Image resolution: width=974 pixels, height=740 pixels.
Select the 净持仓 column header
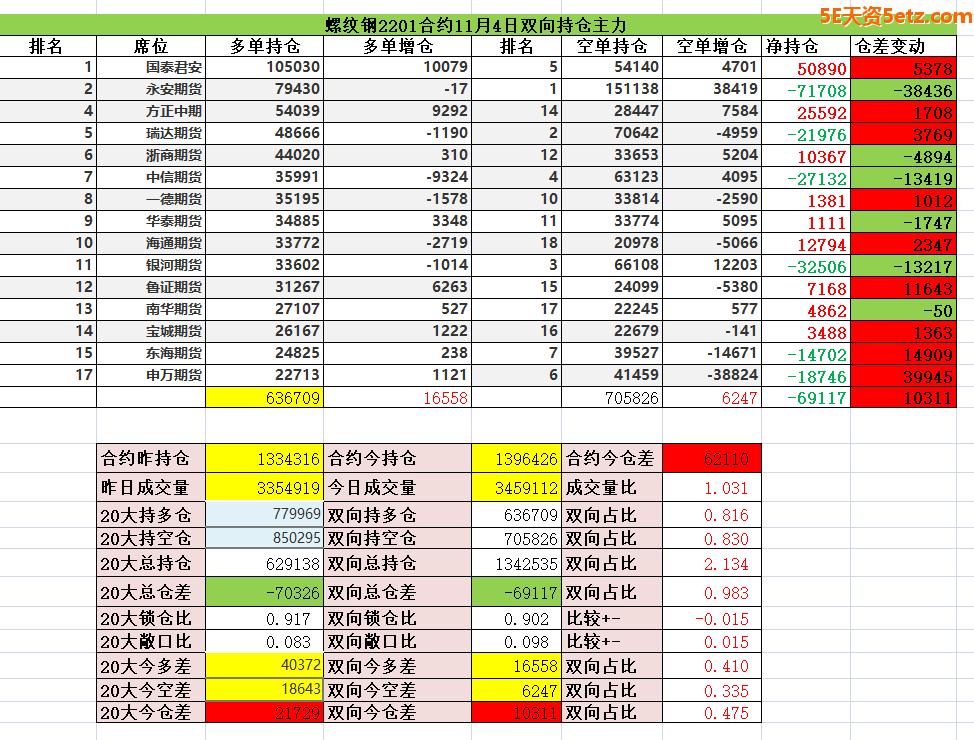coord(806,46)
